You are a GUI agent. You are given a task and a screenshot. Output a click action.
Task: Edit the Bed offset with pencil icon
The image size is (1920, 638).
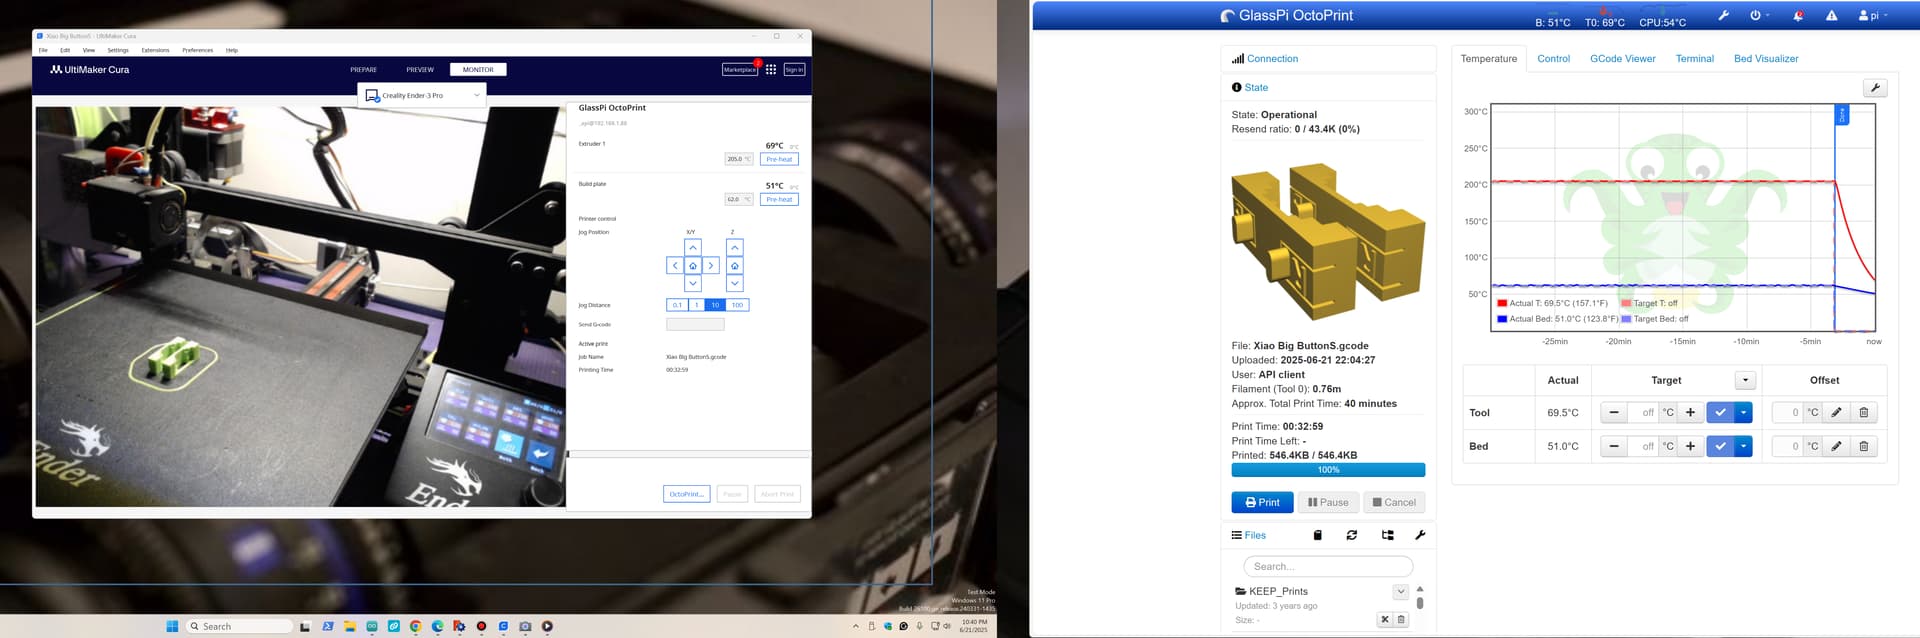click(x=1836, y=447)
